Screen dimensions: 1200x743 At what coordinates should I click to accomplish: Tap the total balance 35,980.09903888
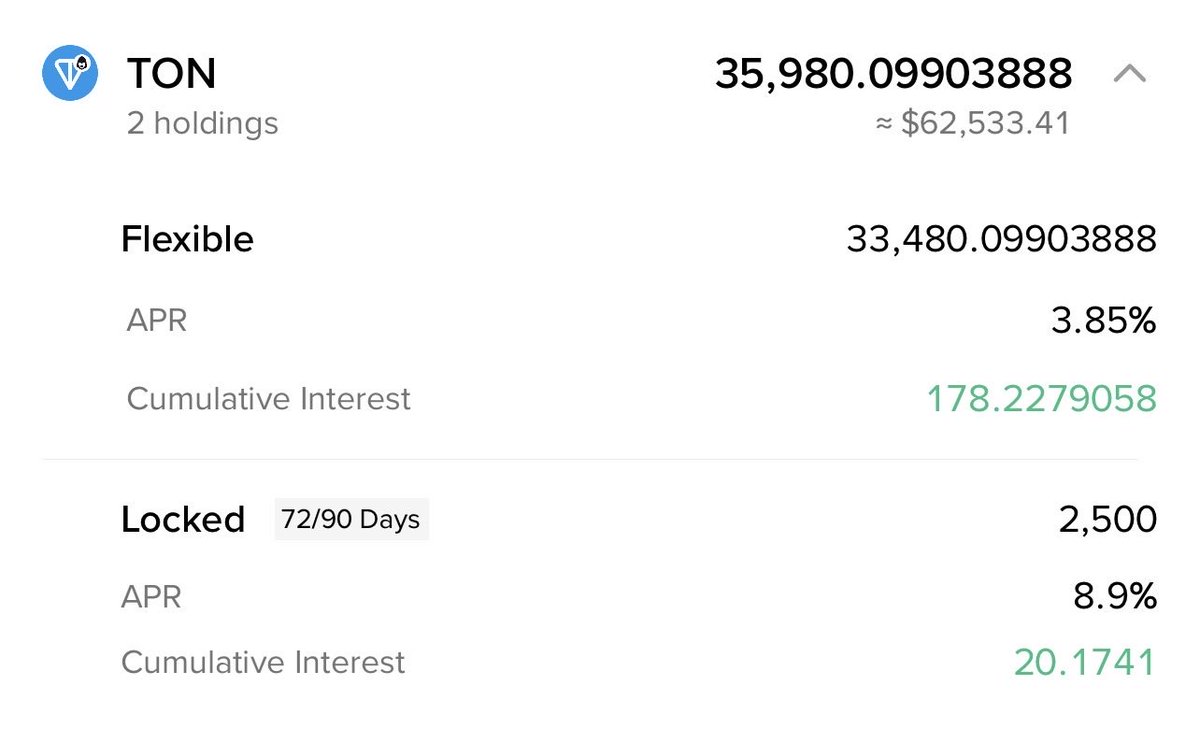894,74
